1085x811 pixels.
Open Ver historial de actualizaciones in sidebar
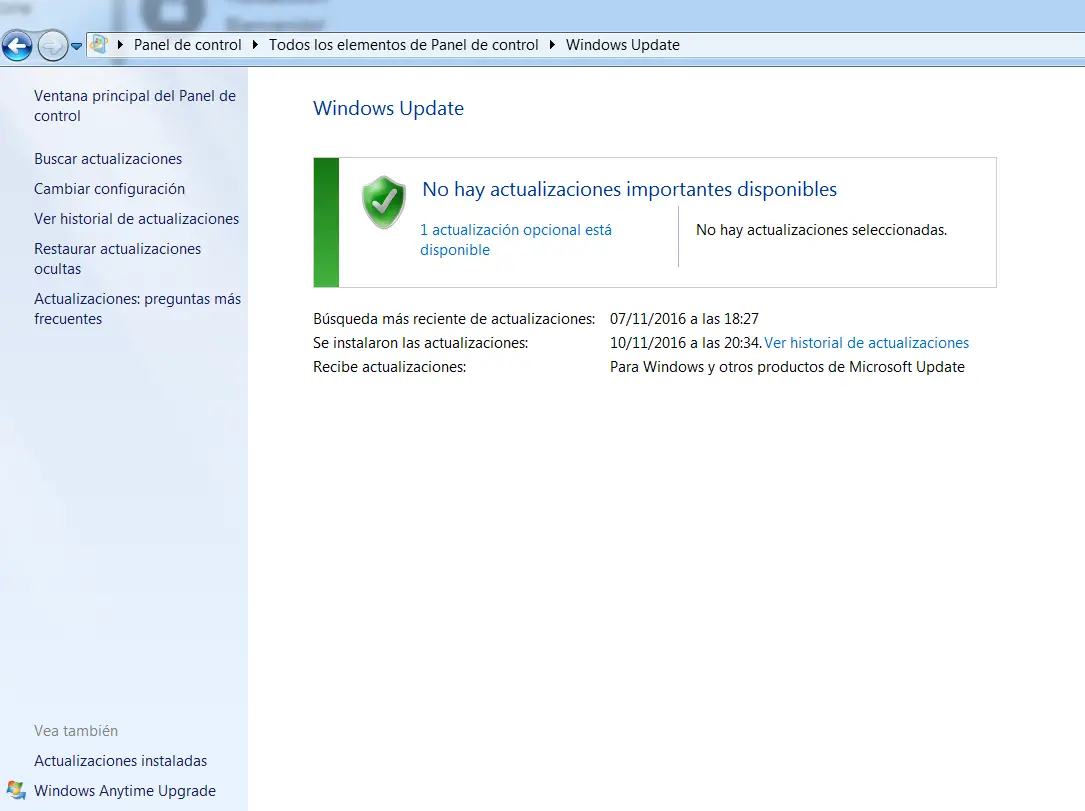tap(136, 219)
